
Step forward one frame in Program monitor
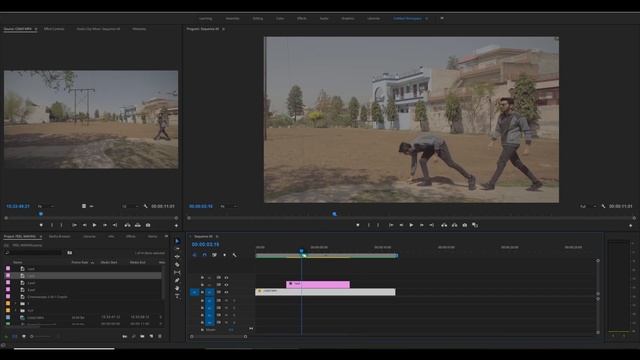pyautogui.click(x=422, y=225)
